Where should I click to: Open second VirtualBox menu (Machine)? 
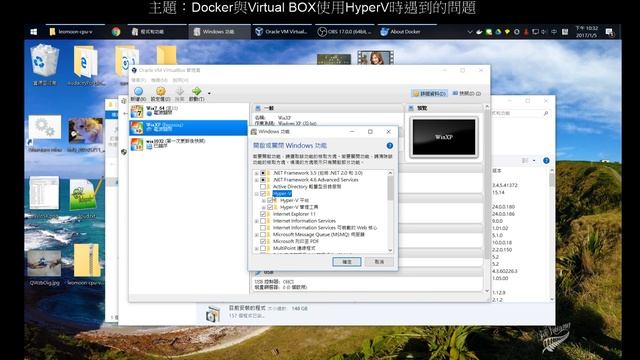click(159, 80)
